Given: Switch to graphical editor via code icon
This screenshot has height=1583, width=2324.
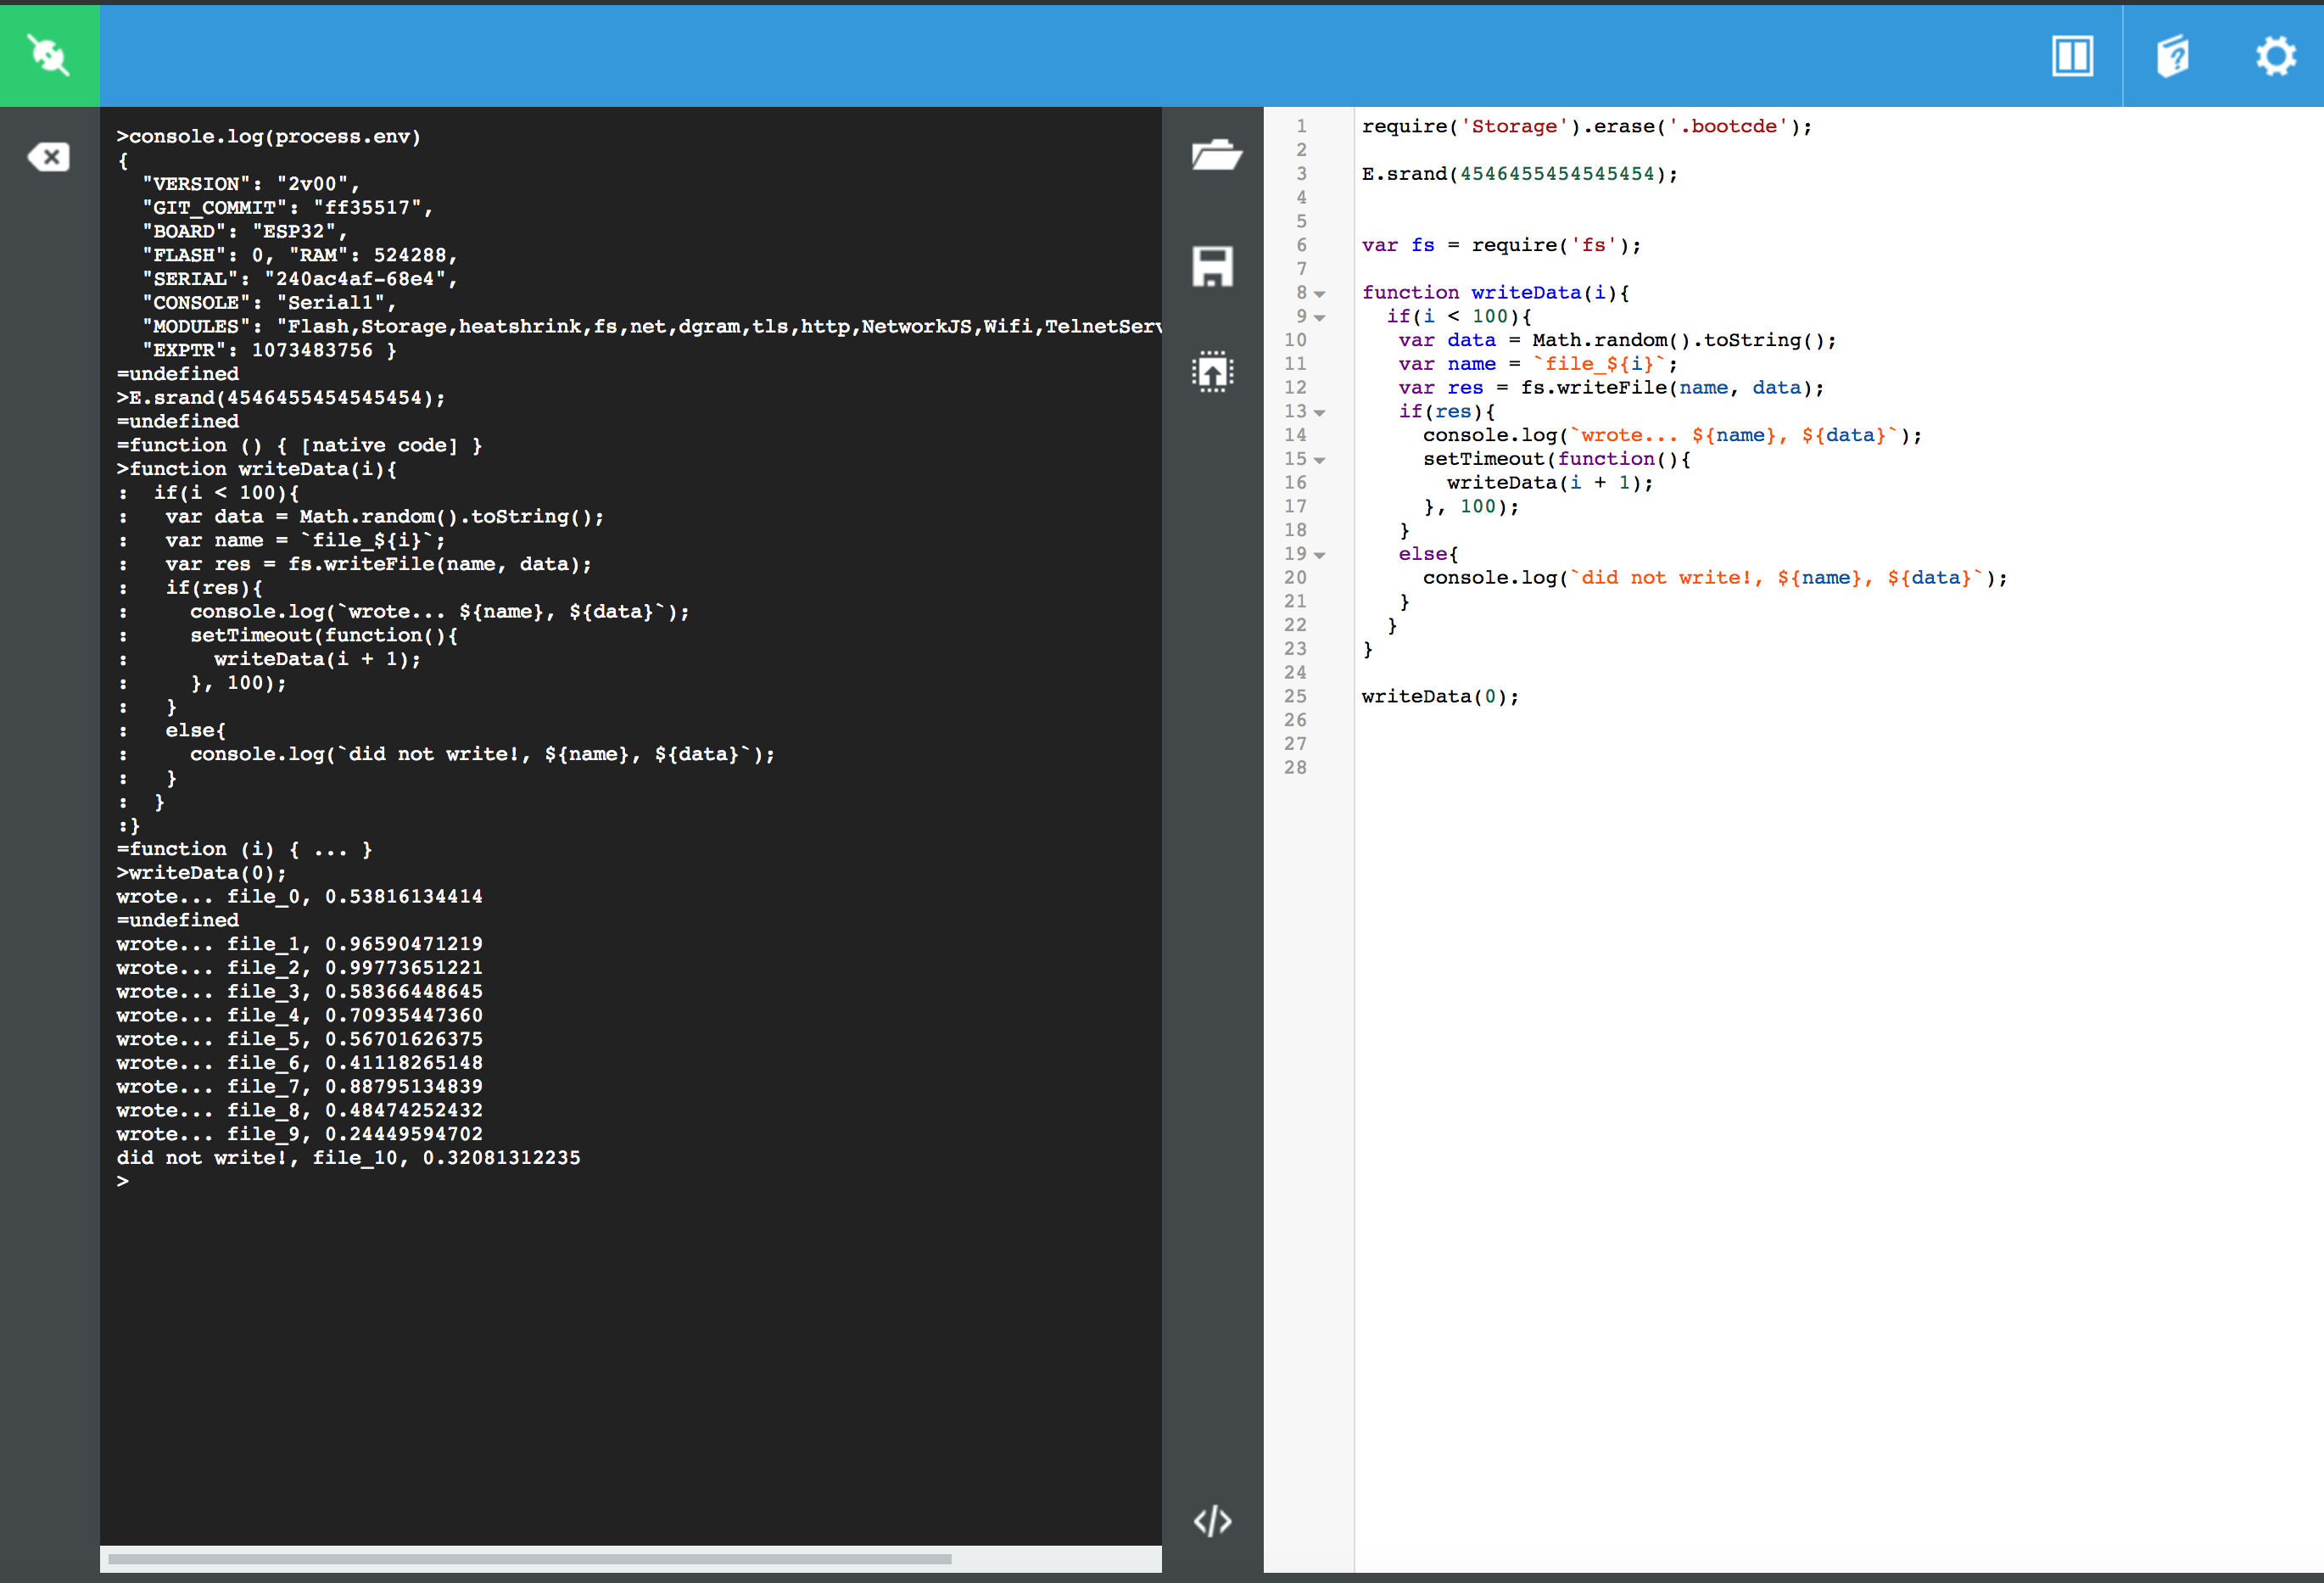Looking at the screenshot, I should click(x=1213, y=1521).
